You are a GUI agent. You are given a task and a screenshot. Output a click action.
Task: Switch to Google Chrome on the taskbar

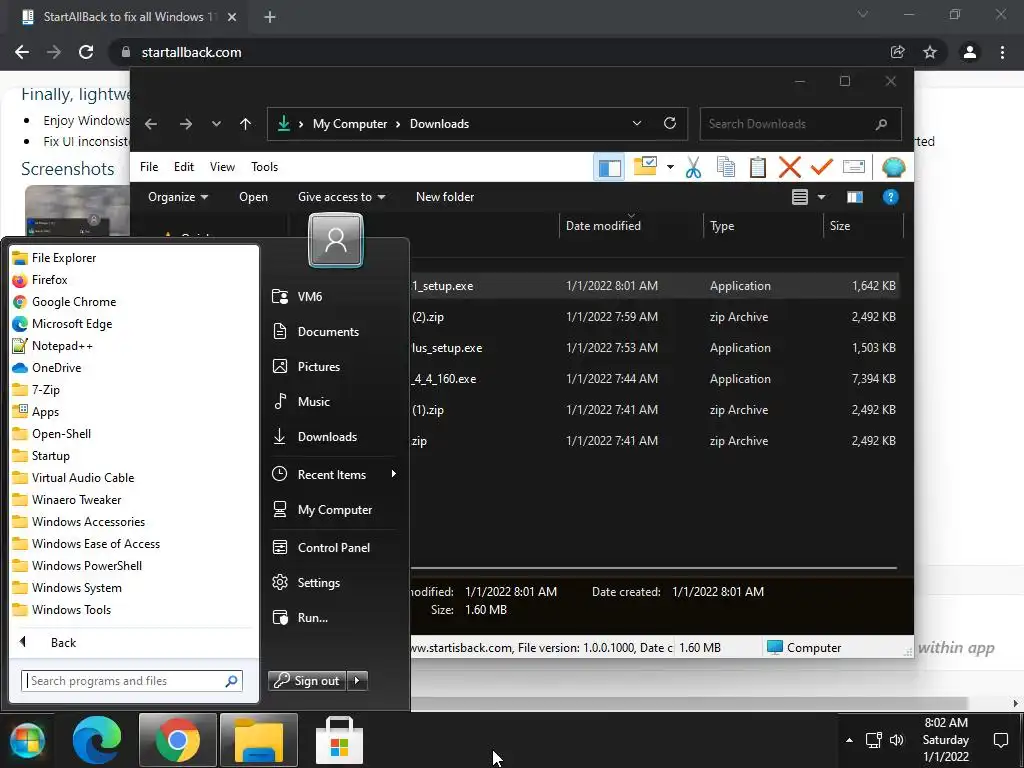177,741
